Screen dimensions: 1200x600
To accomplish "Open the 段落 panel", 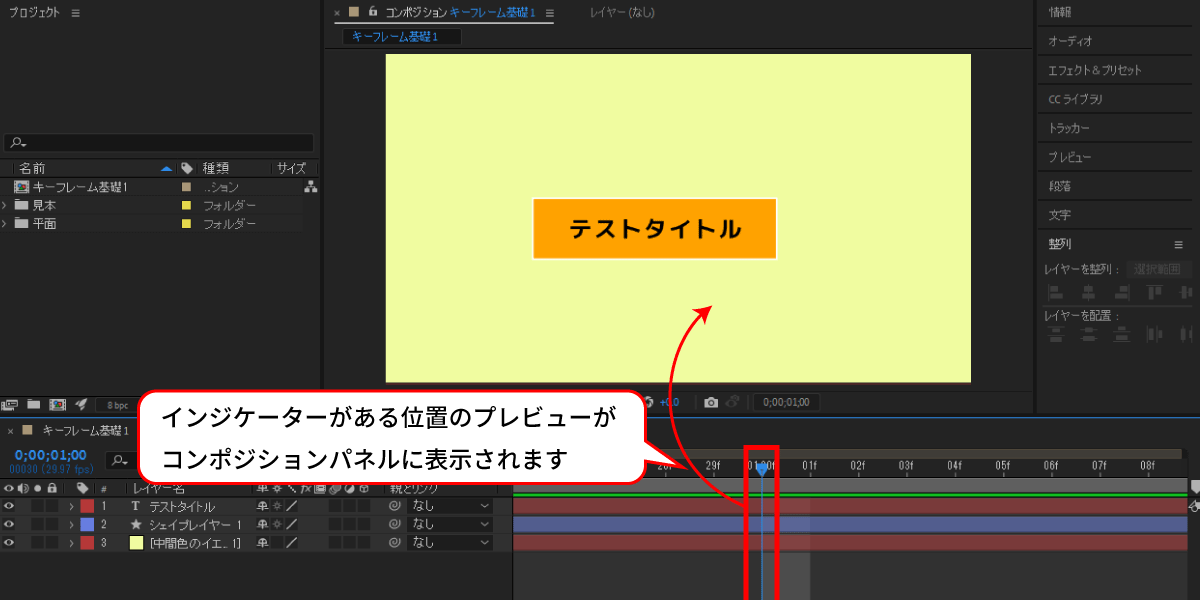I will pyautogui.click(x=1060, y=186).
